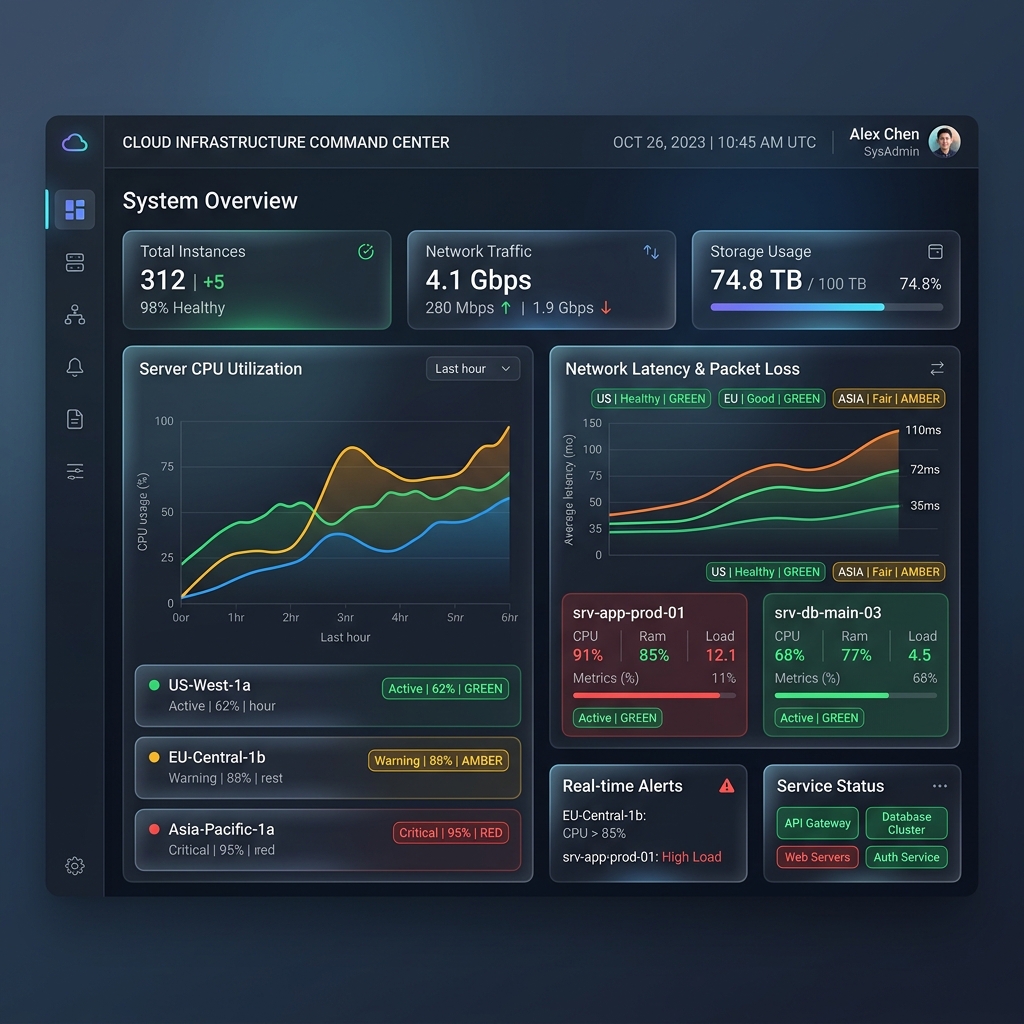Open the Last hour time range dropdown

[473, 369]
